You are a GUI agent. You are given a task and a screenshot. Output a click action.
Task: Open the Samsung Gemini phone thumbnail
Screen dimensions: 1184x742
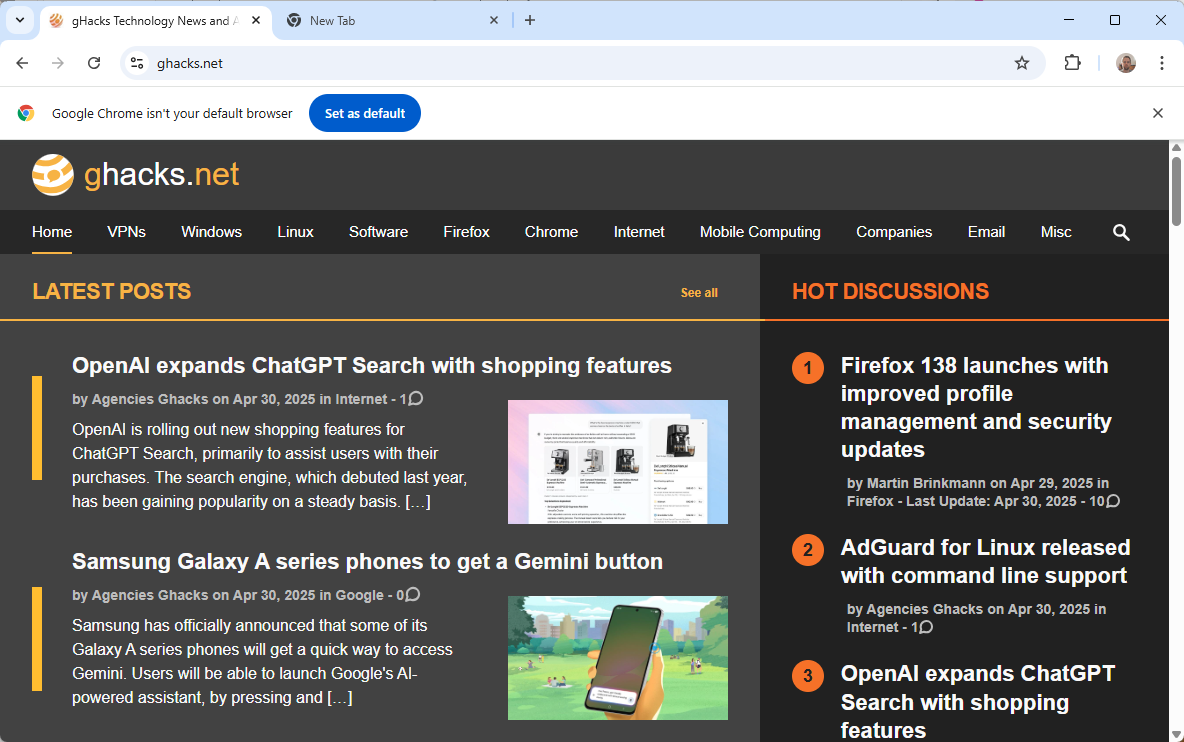point(618,658)
